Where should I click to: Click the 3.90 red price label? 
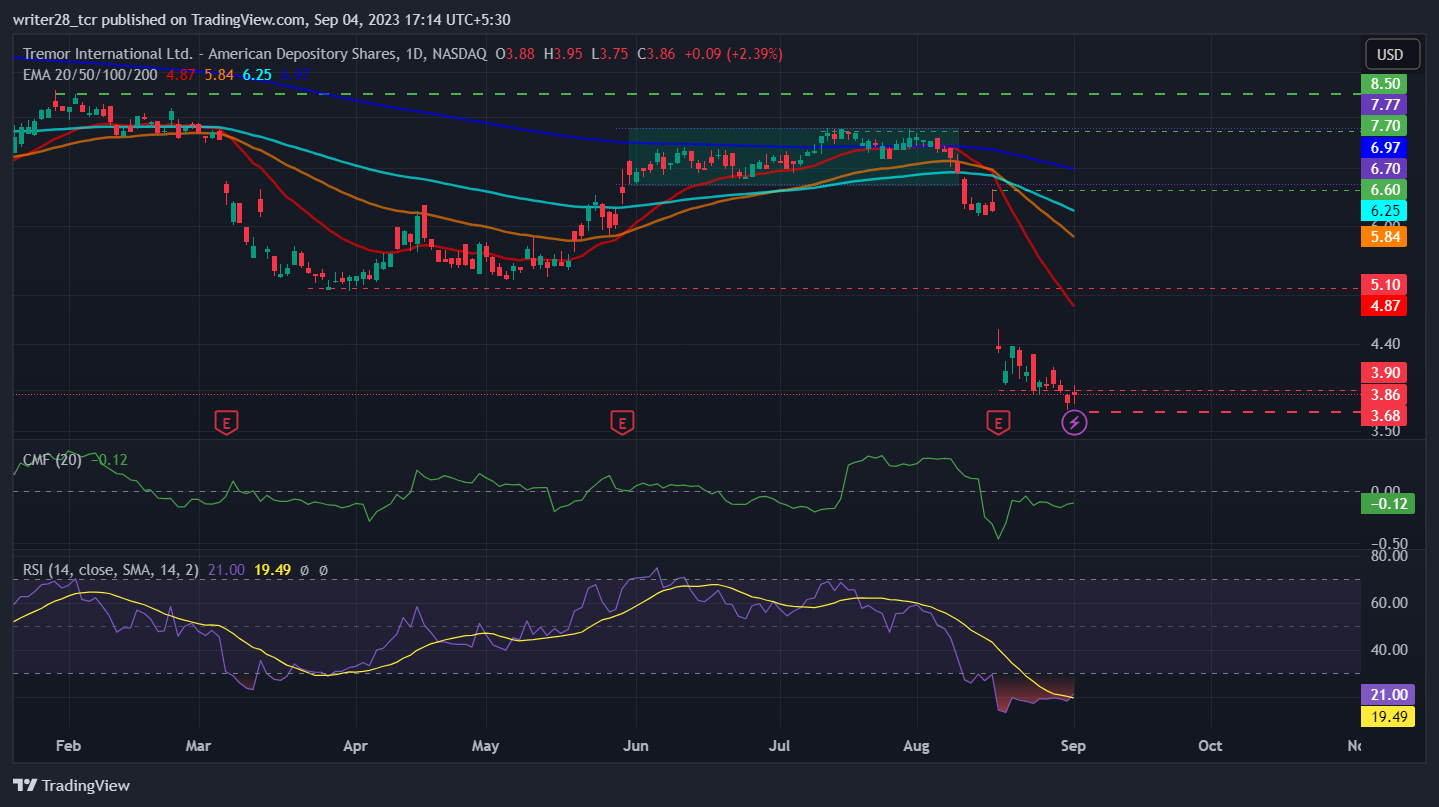[1385, 372]
